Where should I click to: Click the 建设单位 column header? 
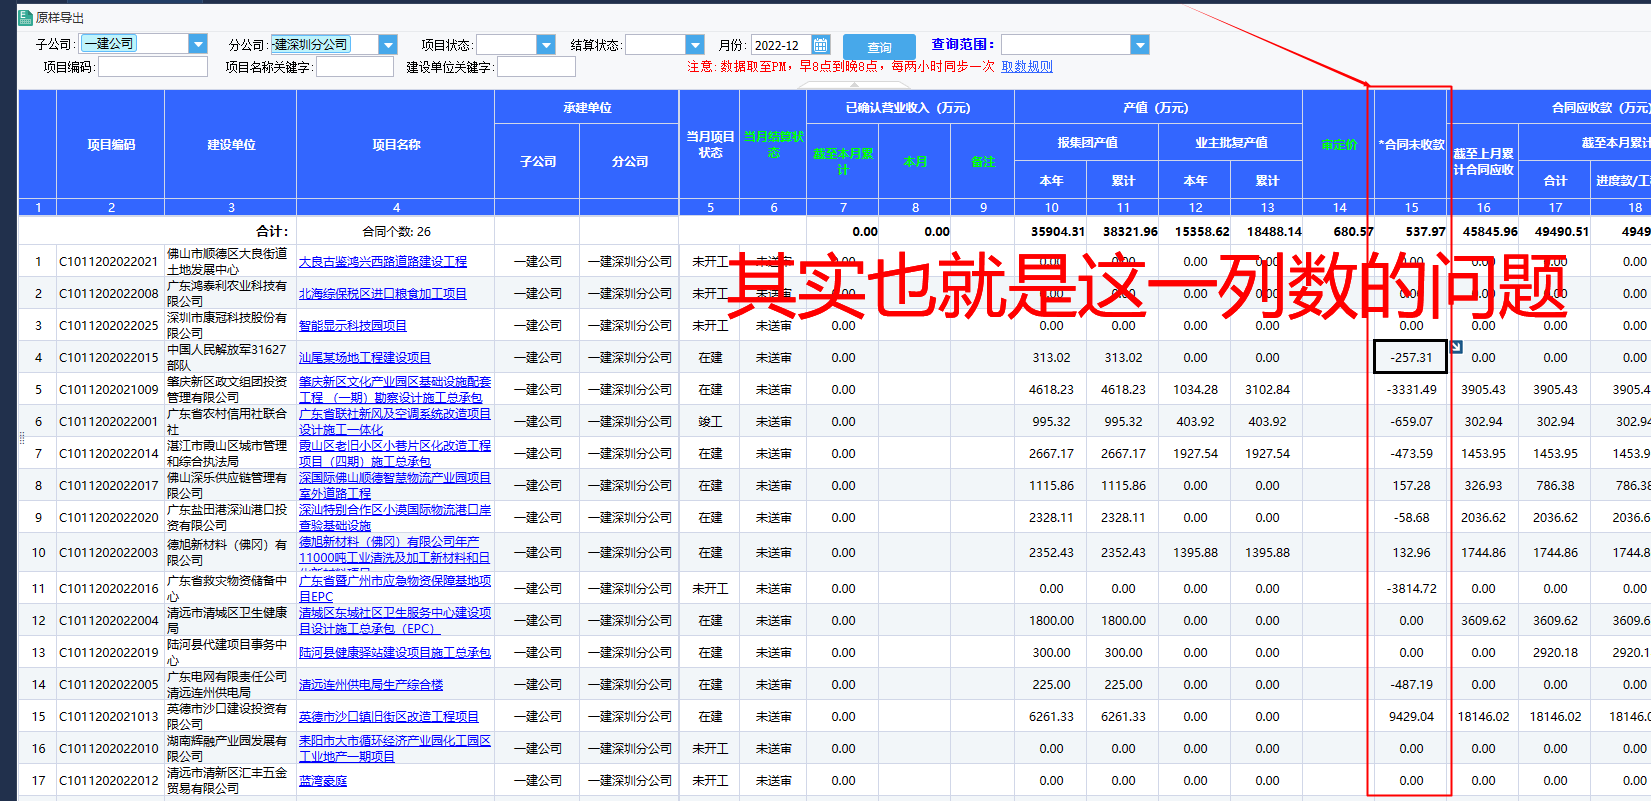pos(231,145)
